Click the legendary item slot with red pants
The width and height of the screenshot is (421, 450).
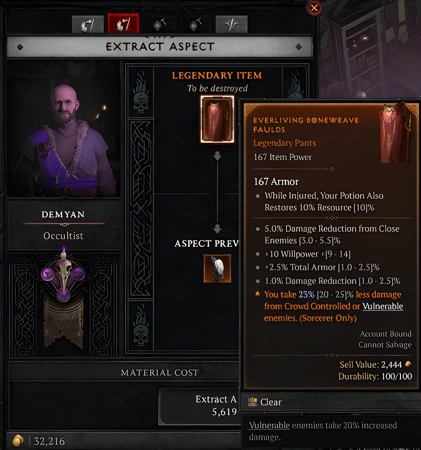tap(217, 119)
